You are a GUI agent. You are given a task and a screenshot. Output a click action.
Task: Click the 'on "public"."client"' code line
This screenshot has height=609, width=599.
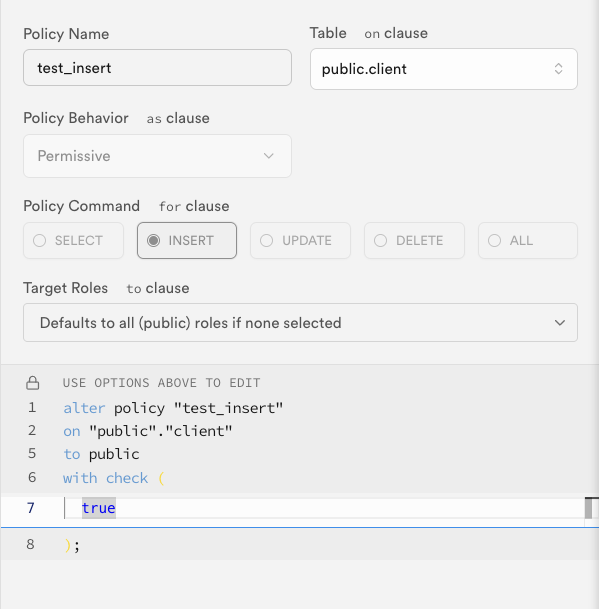tap(148, 431)
